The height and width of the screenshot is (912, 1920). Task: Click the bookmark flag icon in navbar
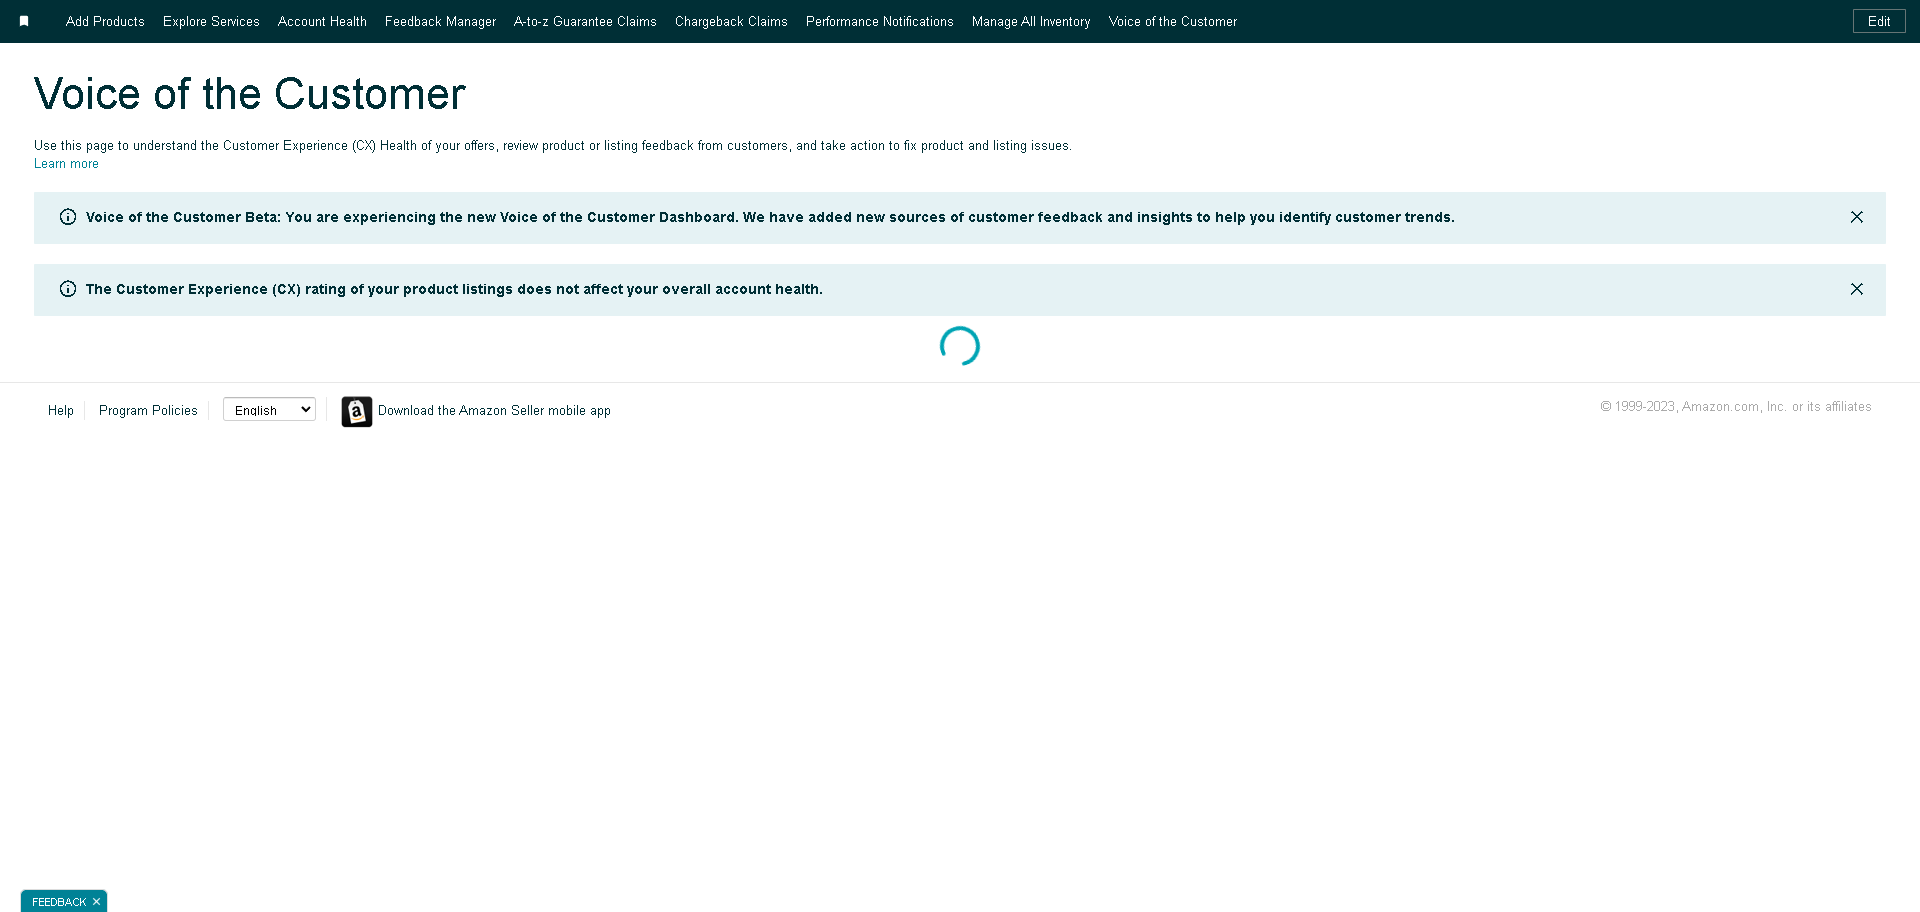[x=24, y=21]
